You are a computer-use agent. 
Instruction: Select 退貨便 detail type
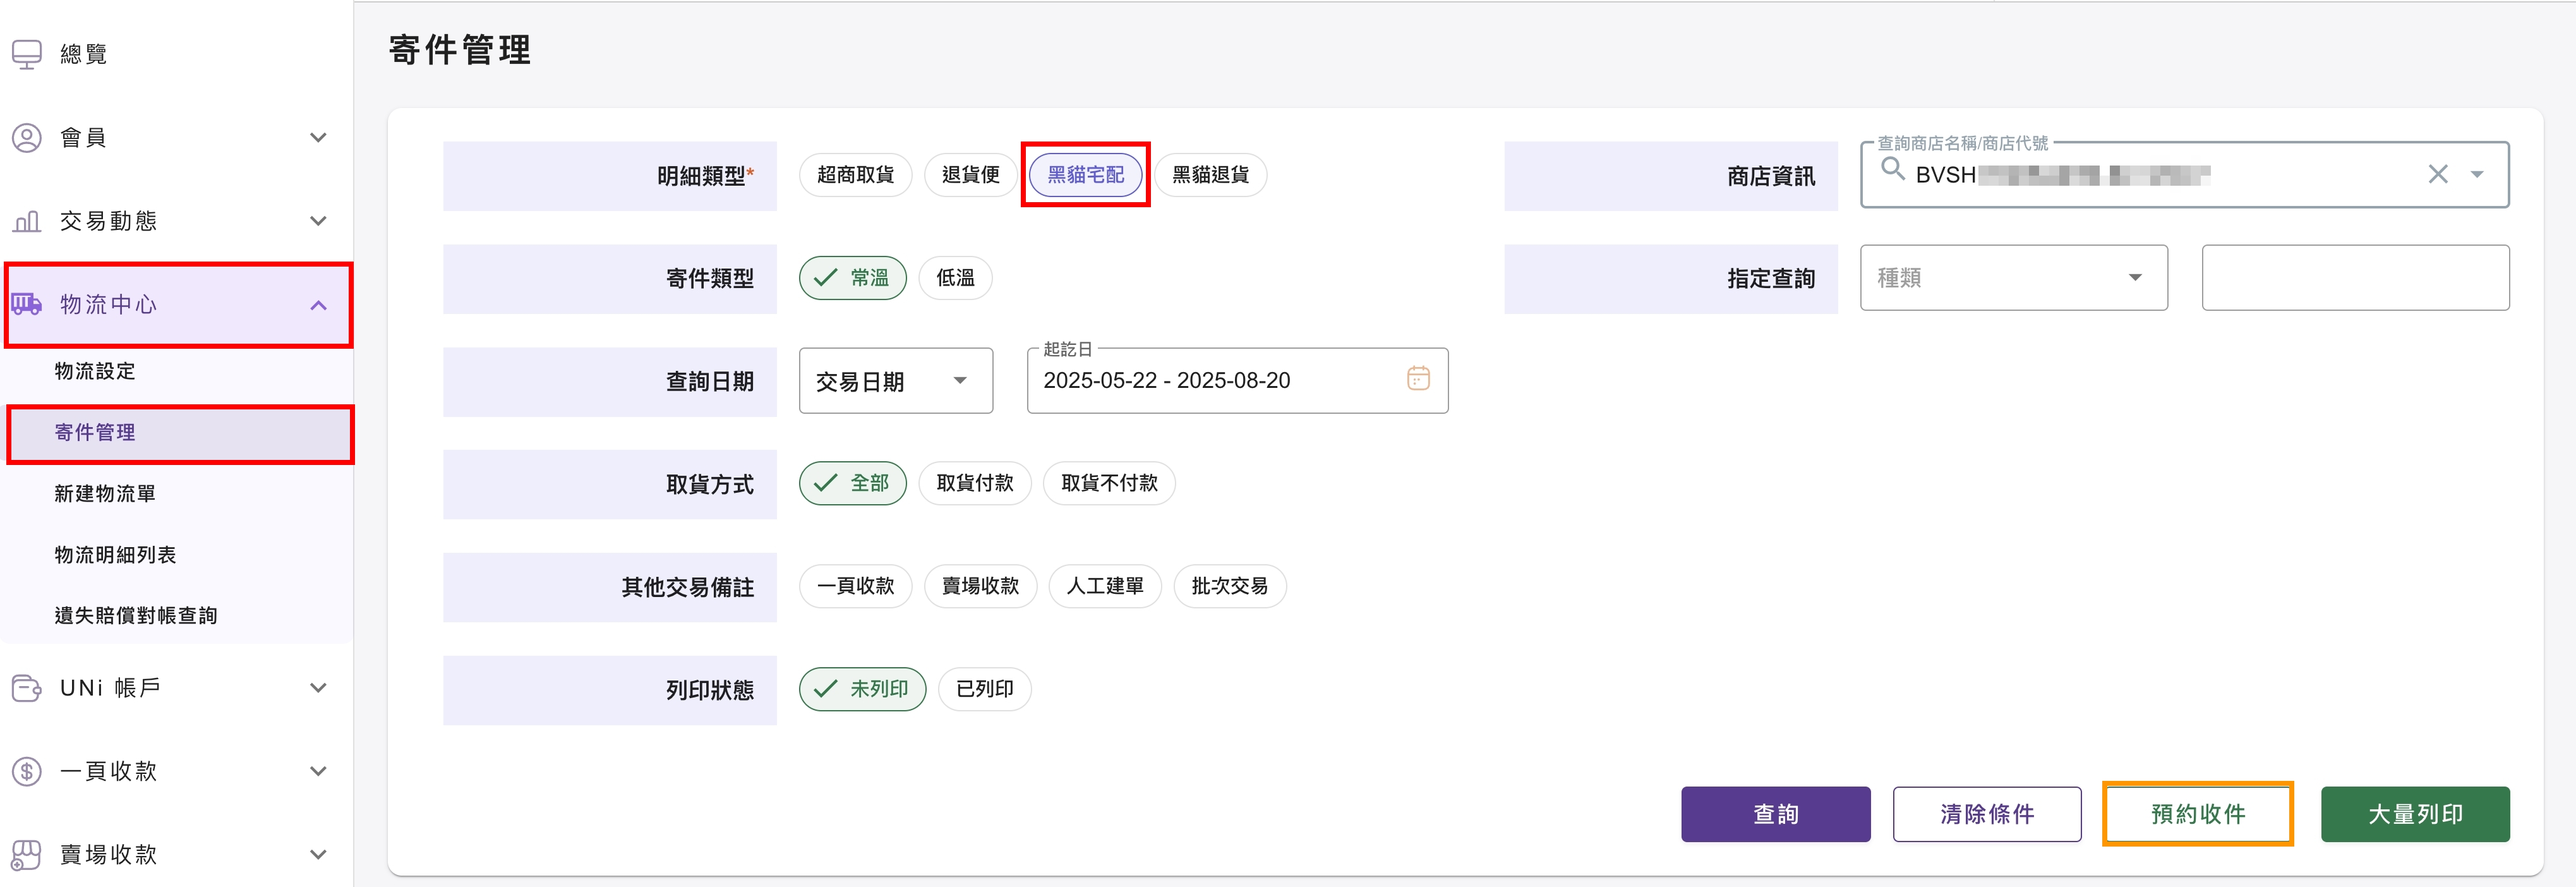(970, 175)
